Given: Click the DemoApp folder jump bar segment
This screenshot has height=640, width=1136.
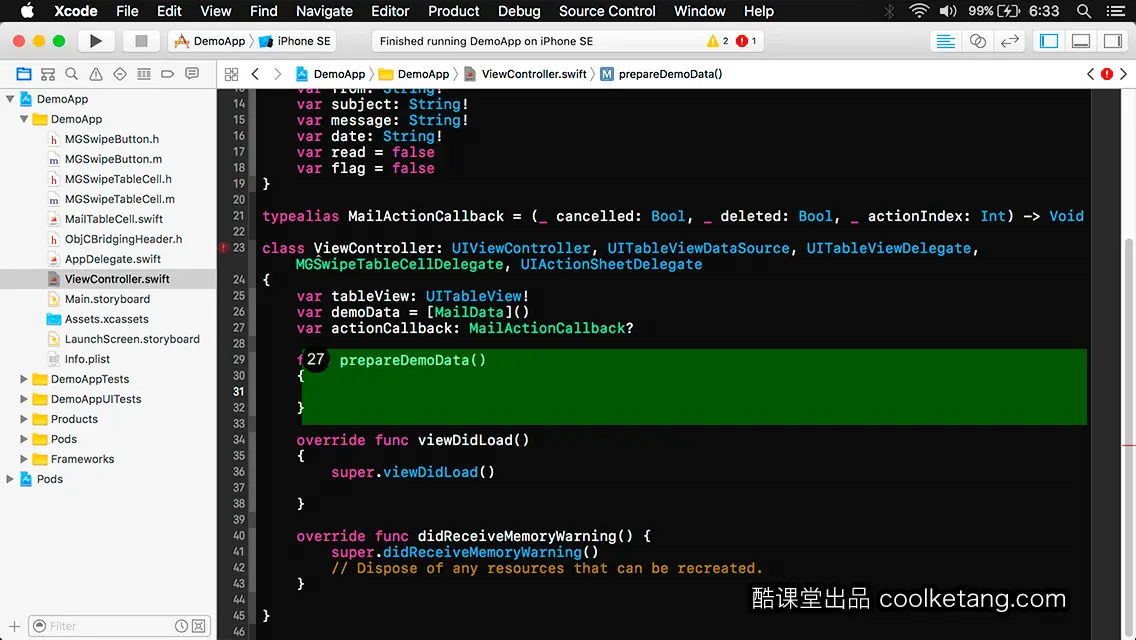Looking at the screenshot, I should click(x=414, y=74).
